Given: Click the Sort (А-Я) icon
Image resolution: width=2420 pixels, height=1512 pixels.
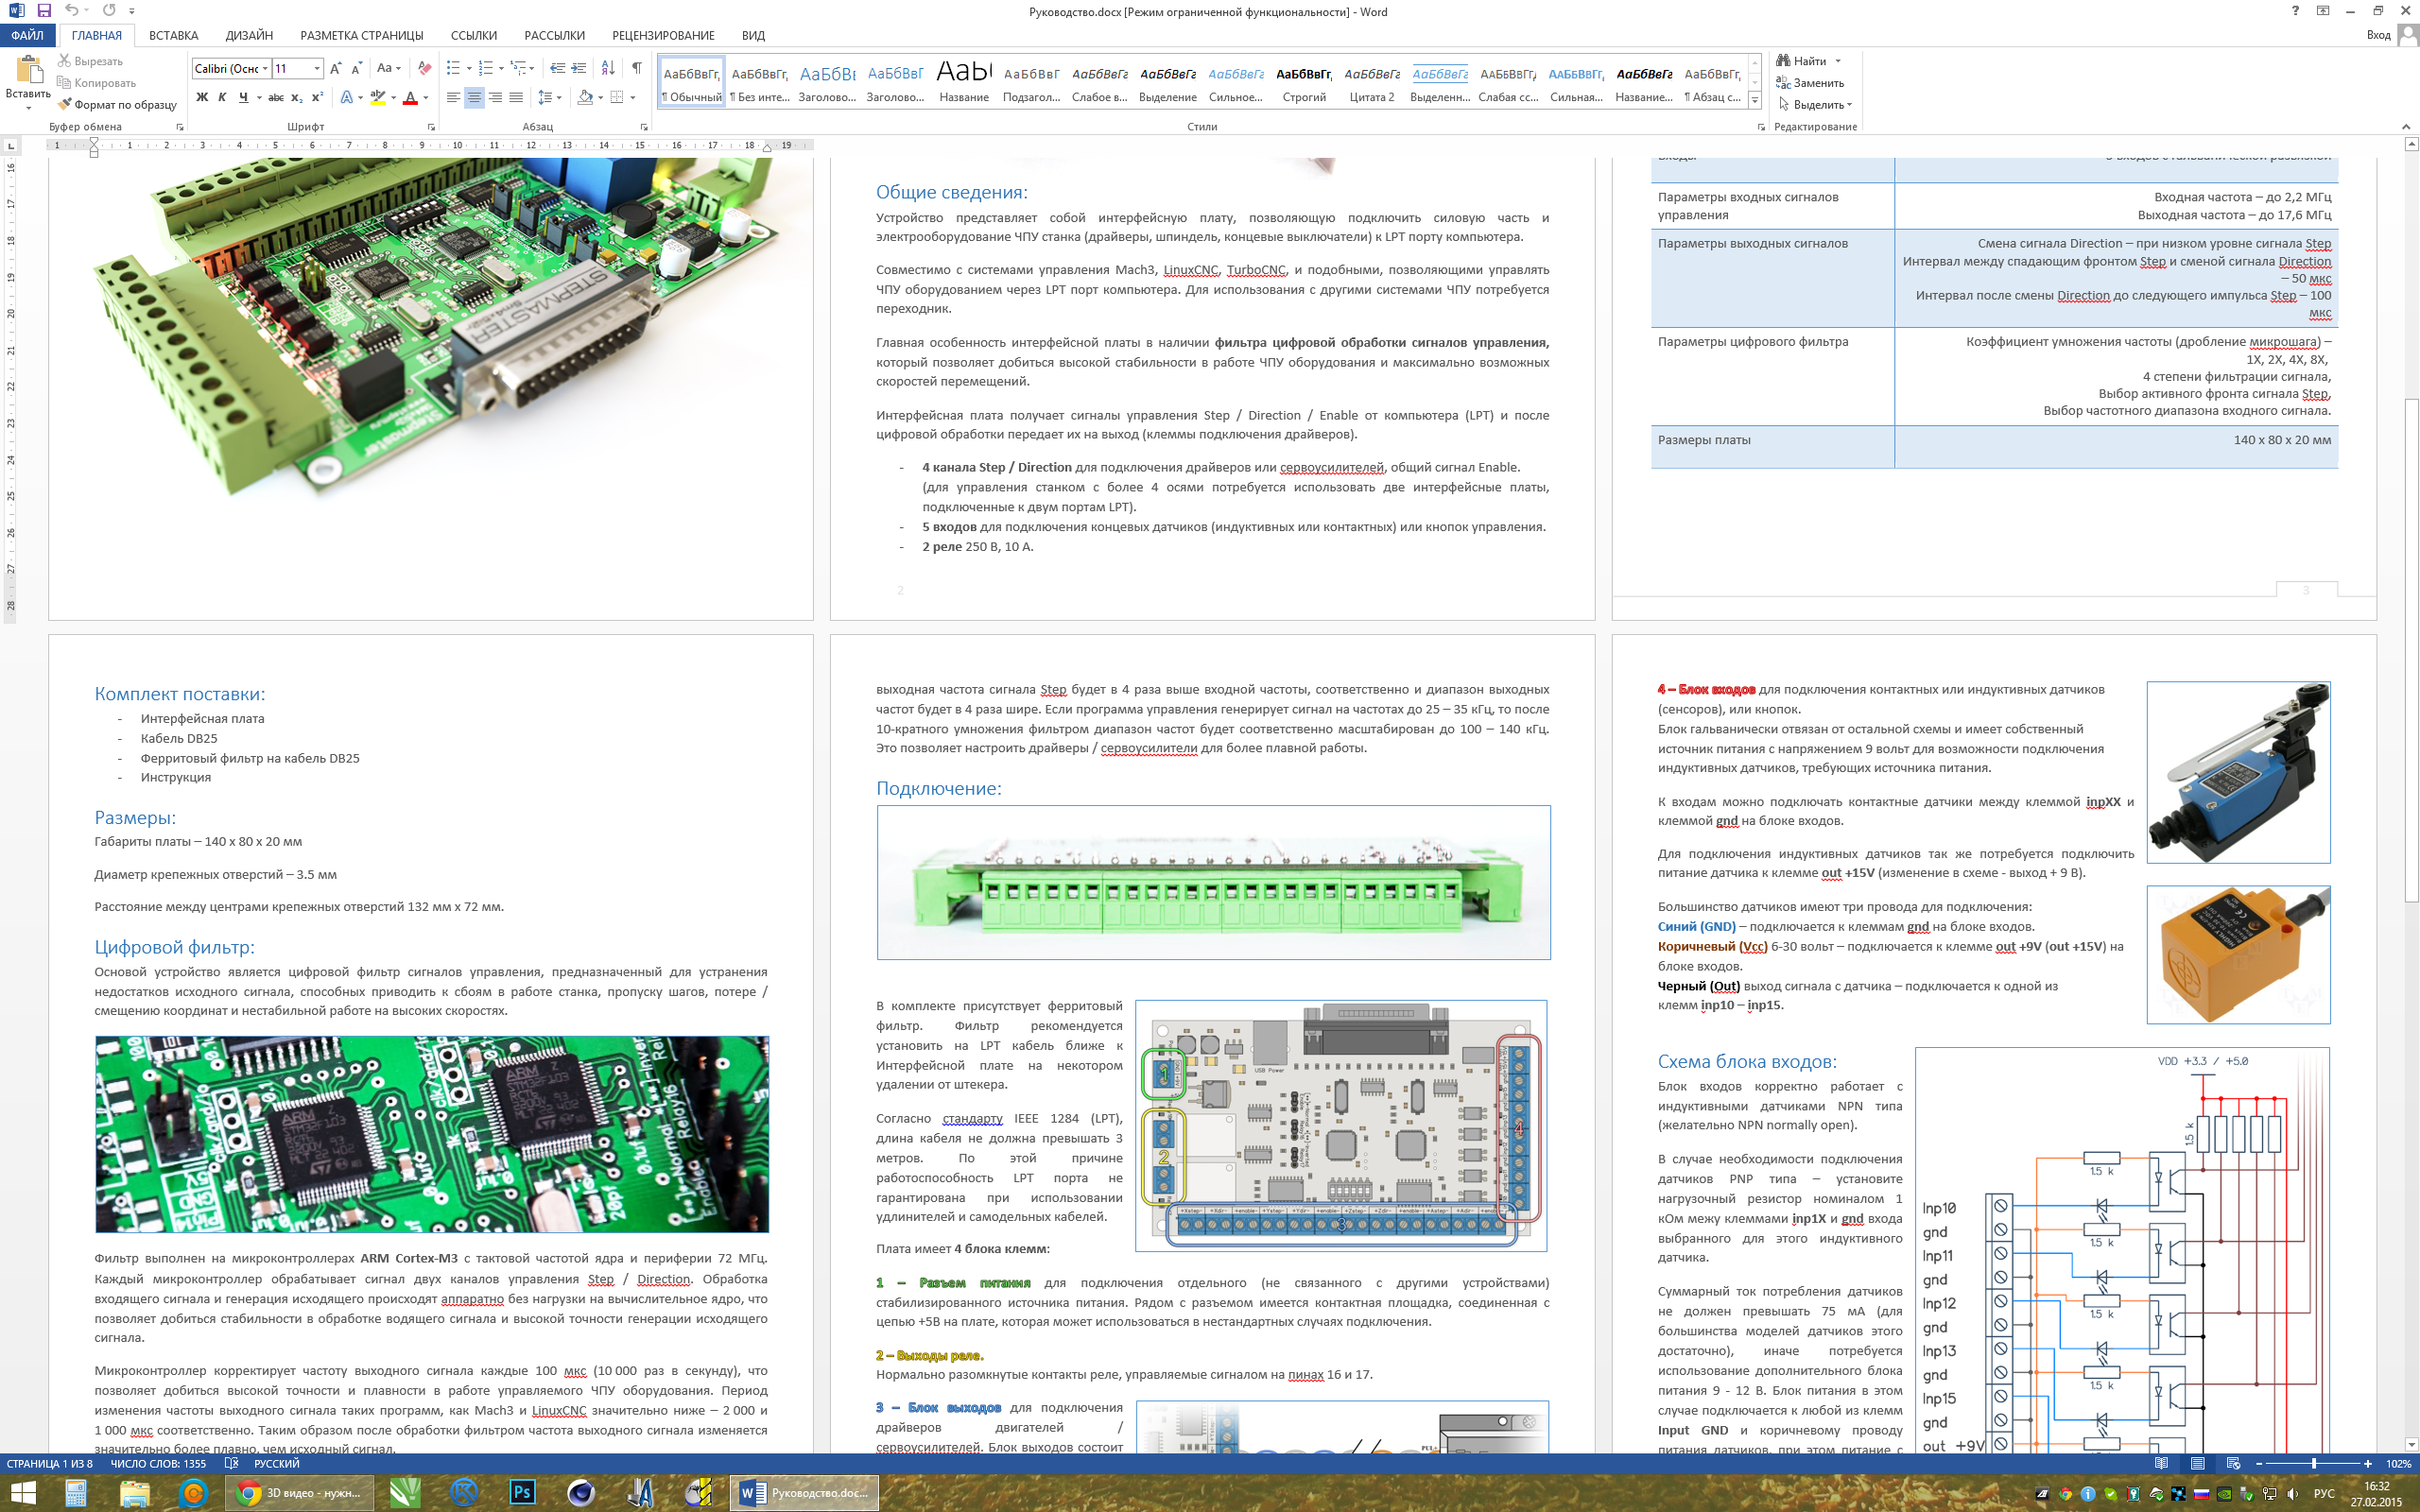Looking at the screenshot, I should click(x=607, y=68).
